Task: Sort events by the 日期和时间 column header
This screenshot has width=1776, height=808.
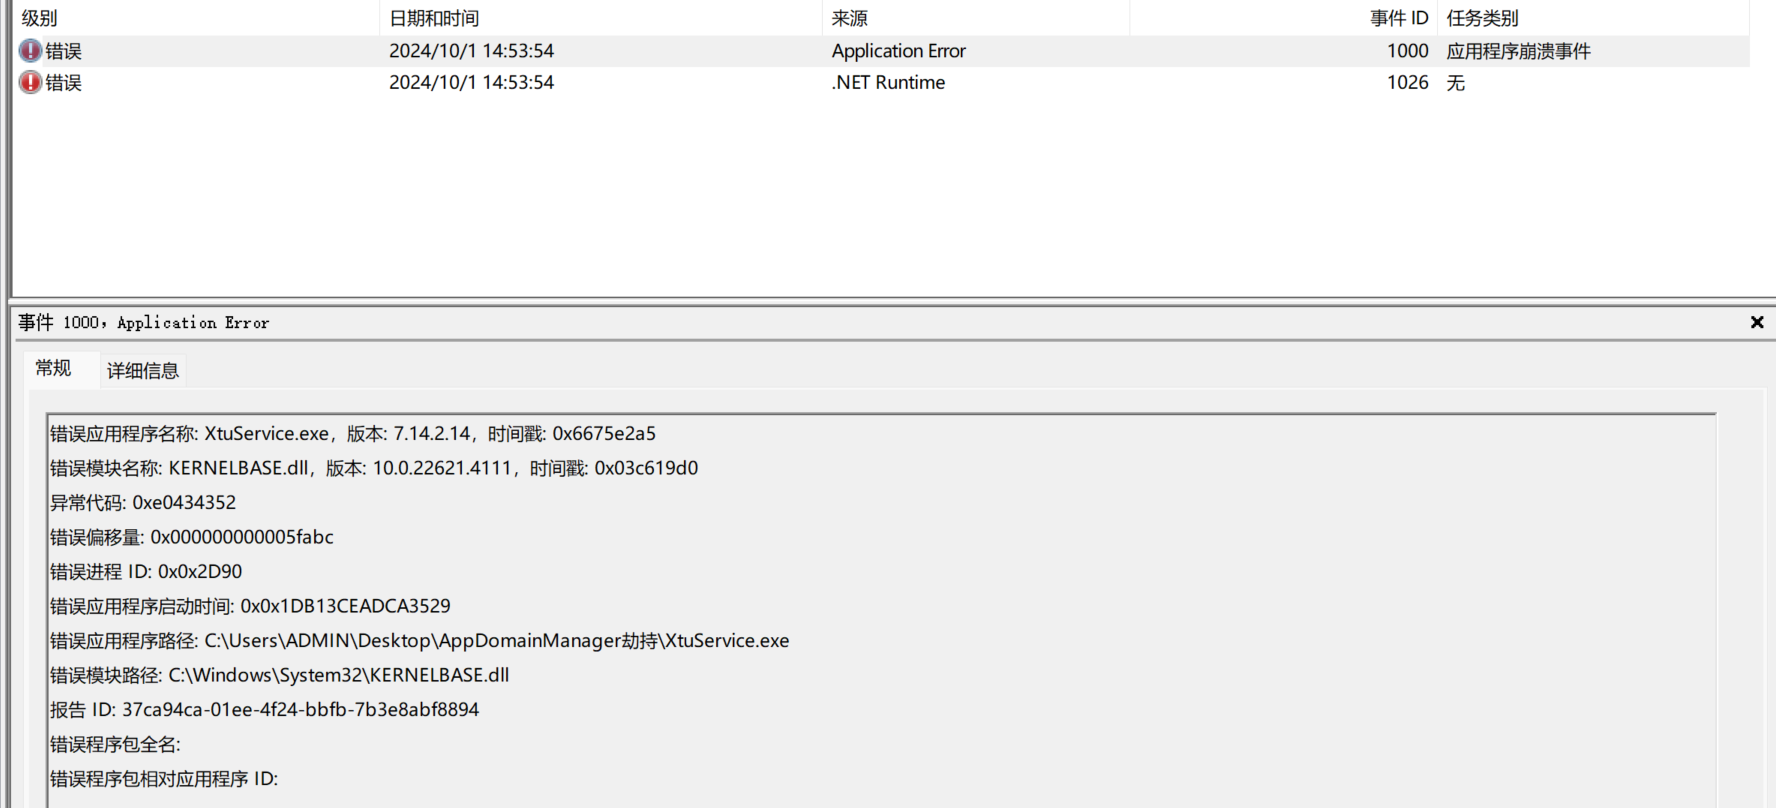Action: 434,18
